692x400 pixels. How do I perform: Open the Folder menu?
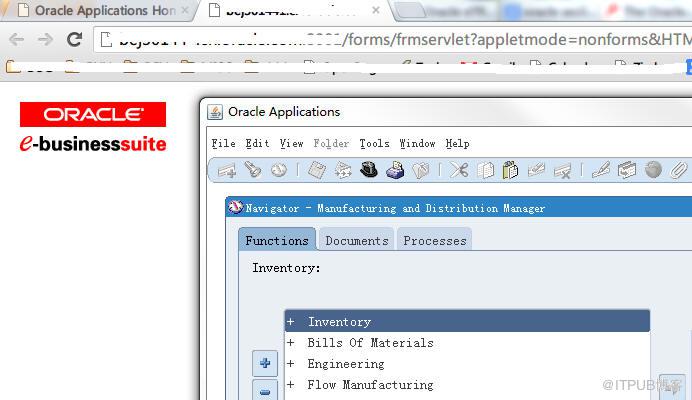(x=331, y=143)
